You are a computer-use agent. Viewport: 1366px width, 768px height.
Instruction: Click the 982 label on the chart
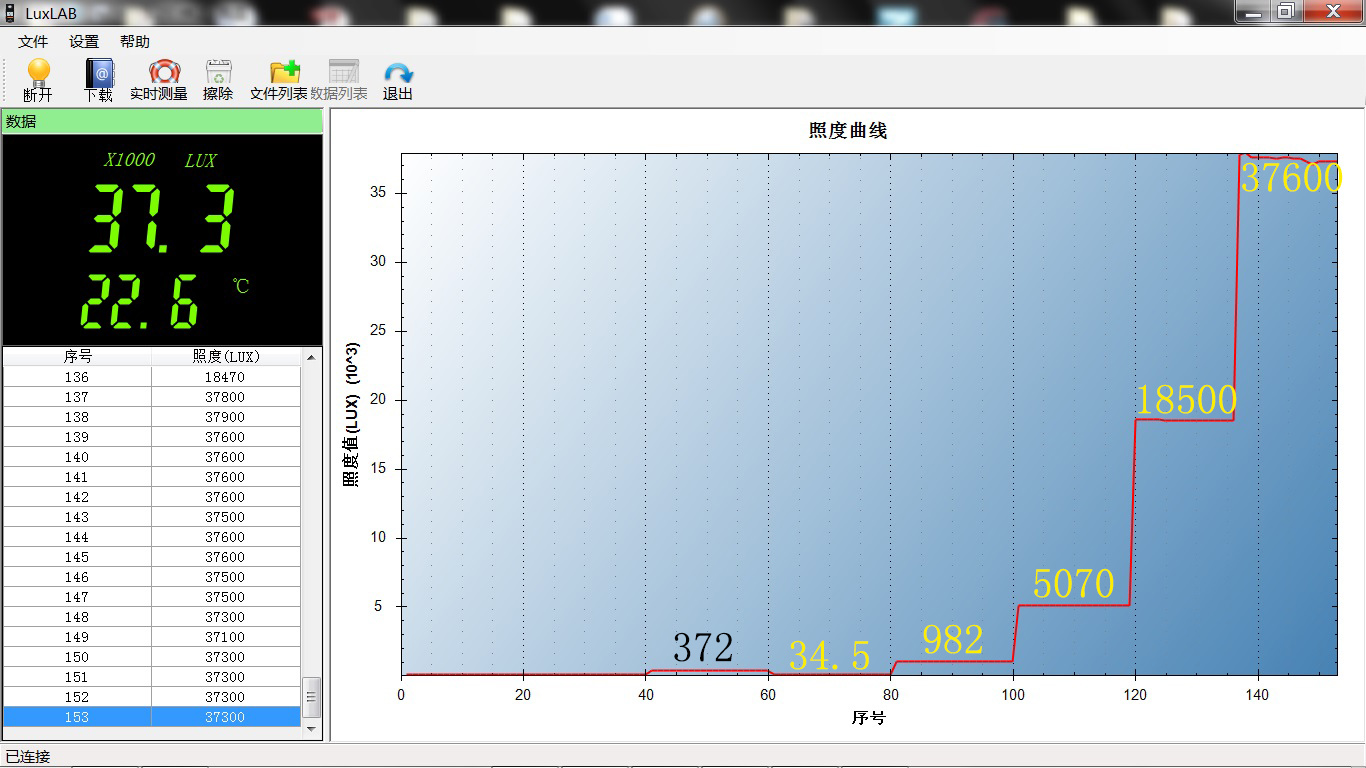[953, 640]
